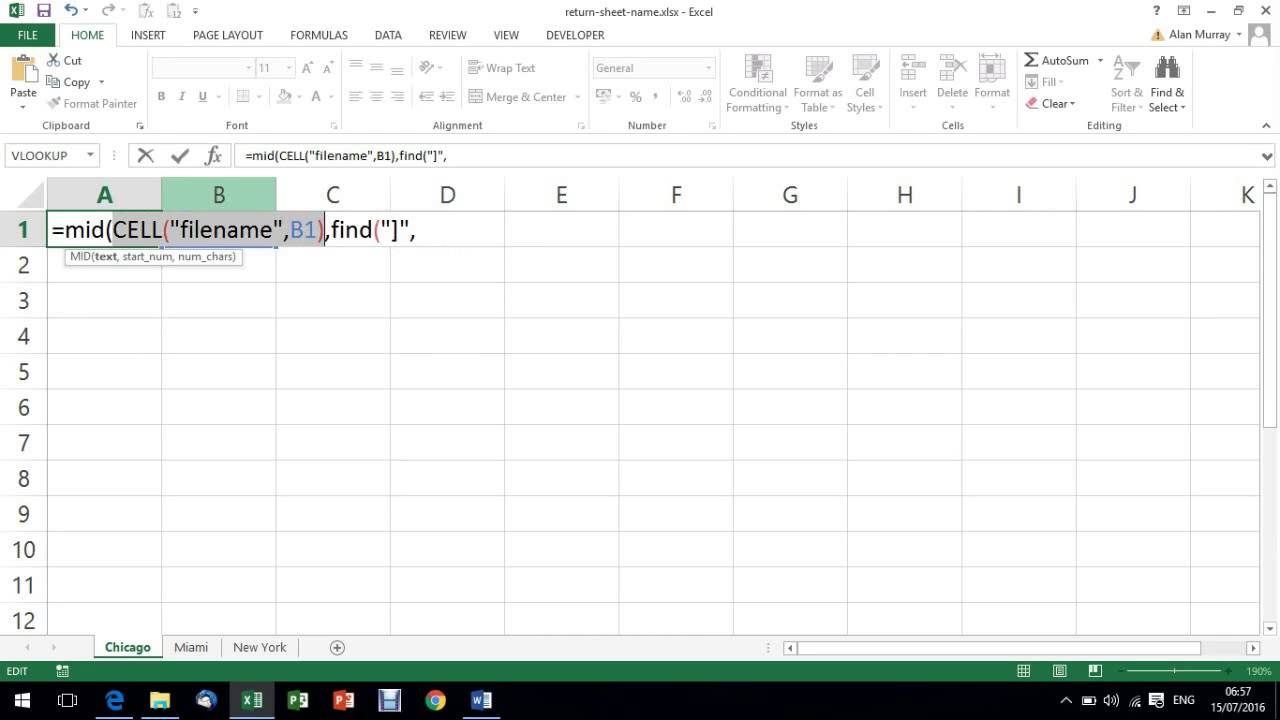Click the Undo arrow icon
Viewport: 1280px width, 720px height.
pos(71,11)
